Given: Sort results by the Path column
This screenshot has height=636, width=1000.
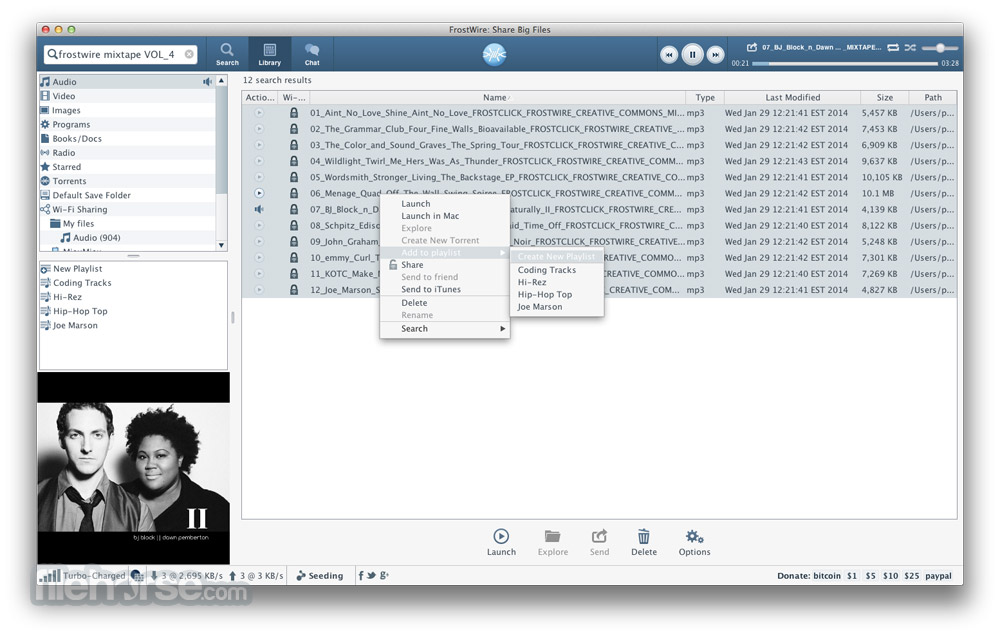Looking at the screenshot, I should (933, 97).
